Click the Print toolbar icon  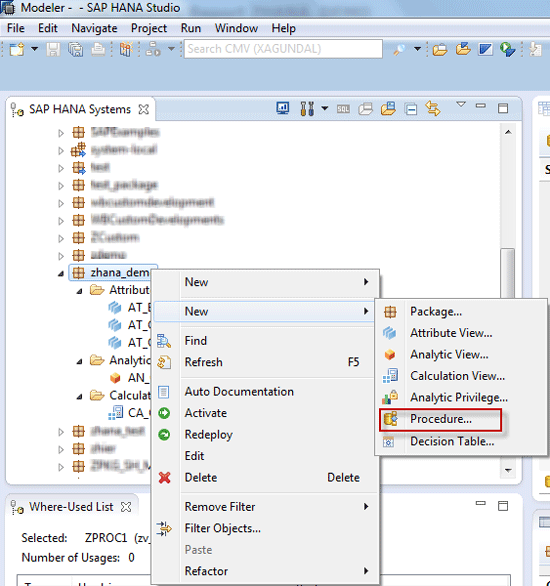pos(98,49)
